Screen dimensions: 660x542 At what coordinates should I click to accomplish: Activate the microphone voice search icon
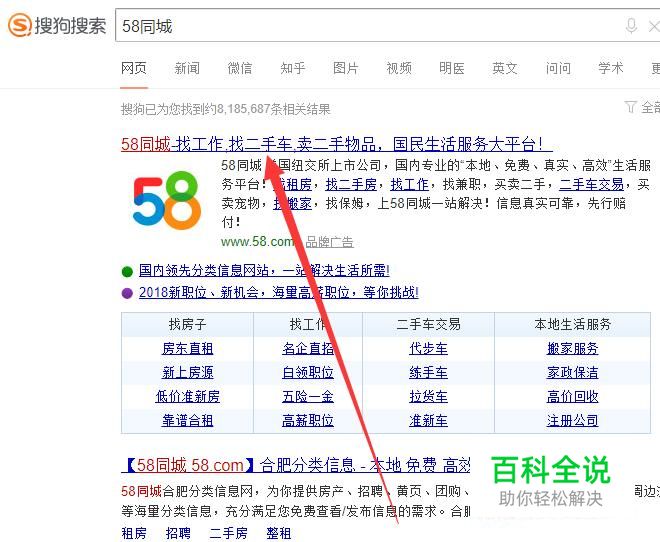[631, 26]
